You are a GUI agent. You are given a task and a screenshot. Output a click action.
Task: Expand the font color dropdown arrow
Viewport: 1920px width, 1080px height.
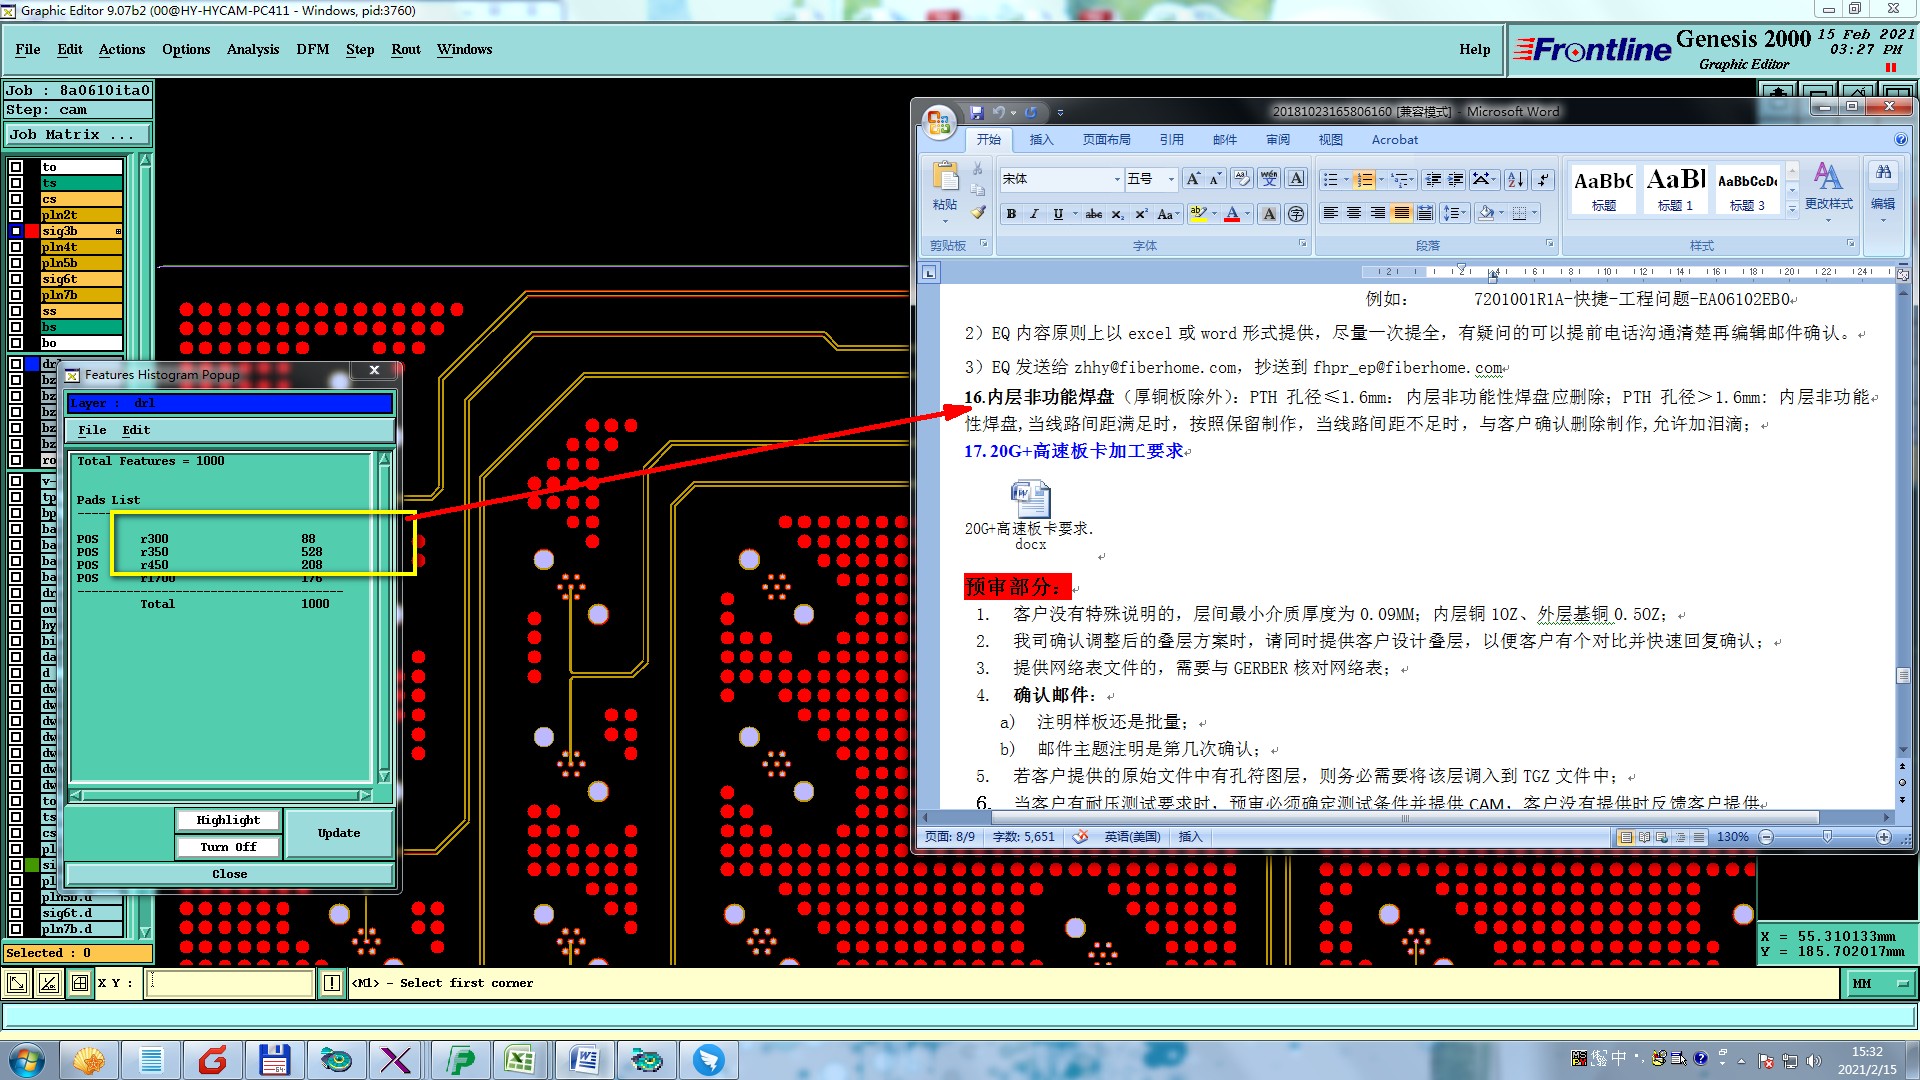click(1247, 214)
